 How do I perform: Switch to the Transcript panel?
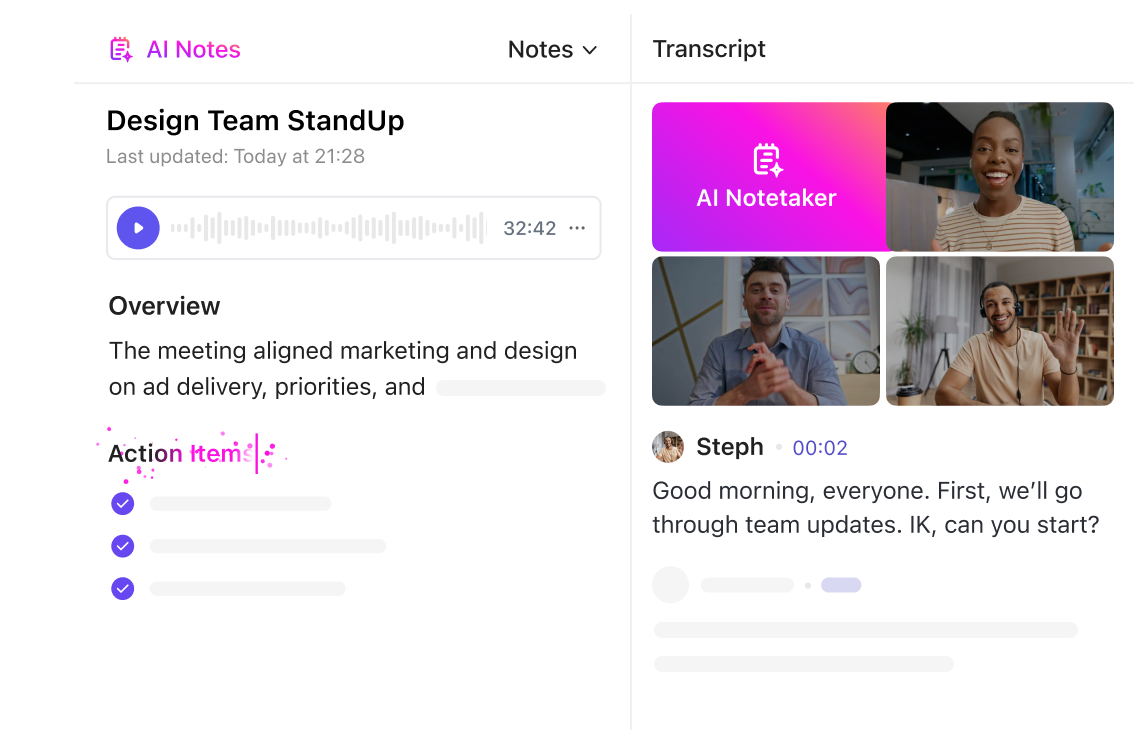point(709,48)
